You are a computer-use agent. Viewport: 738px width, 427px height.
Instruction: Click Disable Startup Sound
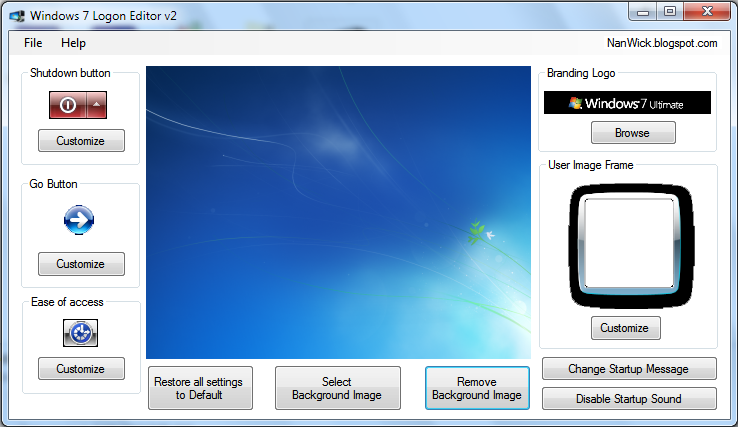[629, 399]
